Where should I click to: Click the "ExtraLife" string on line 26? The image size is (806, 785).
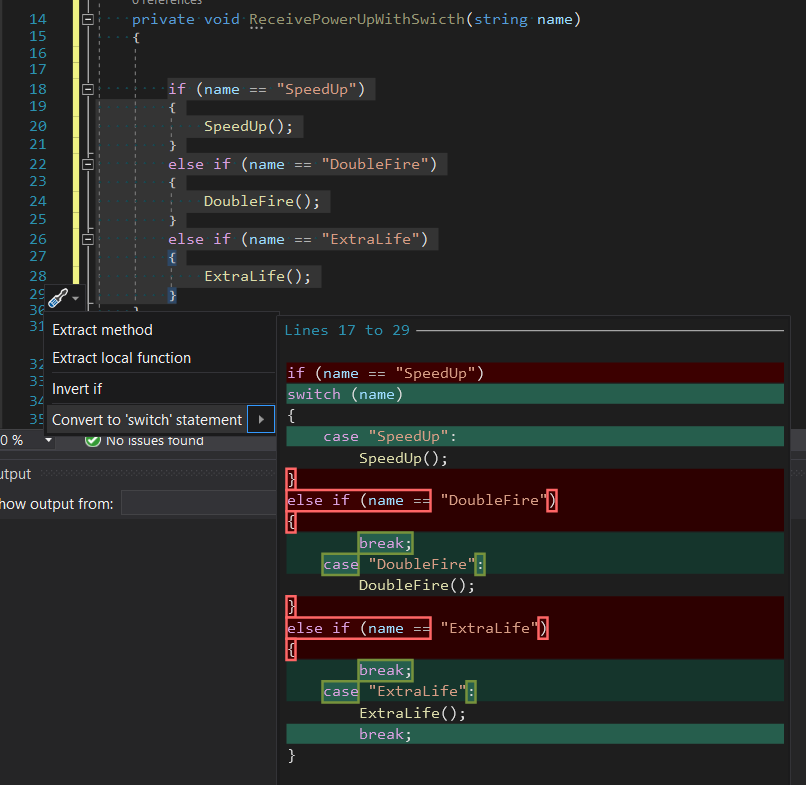coord(371,240)
